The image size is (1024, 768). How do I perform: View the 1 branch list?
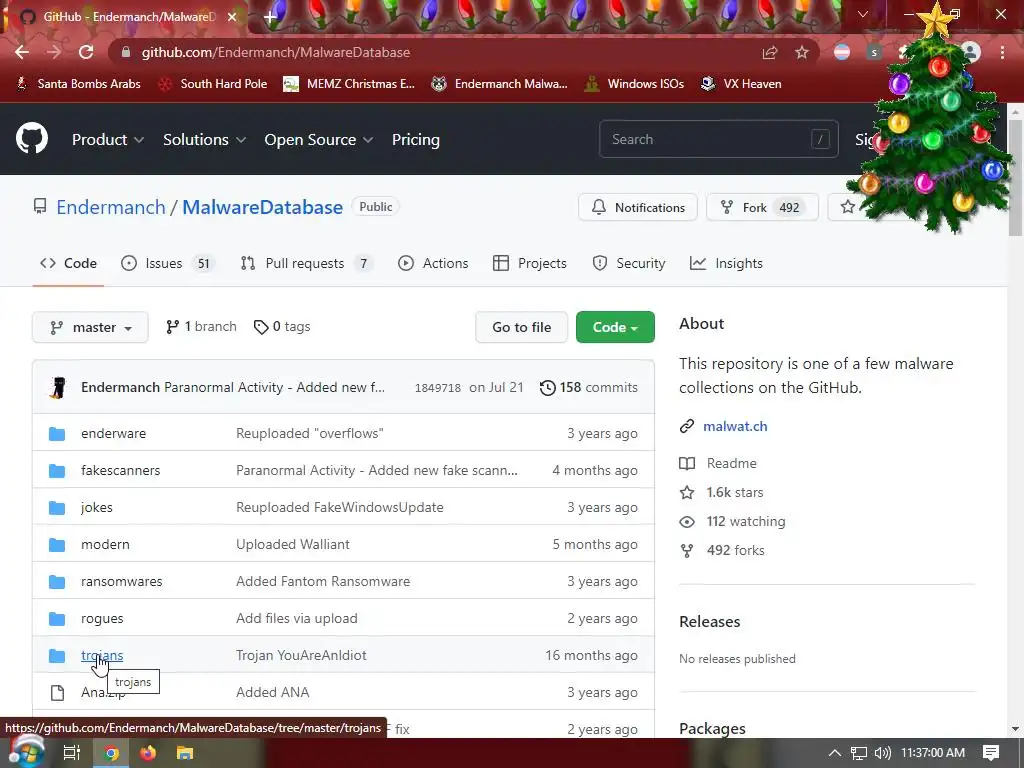pos(201,327)
